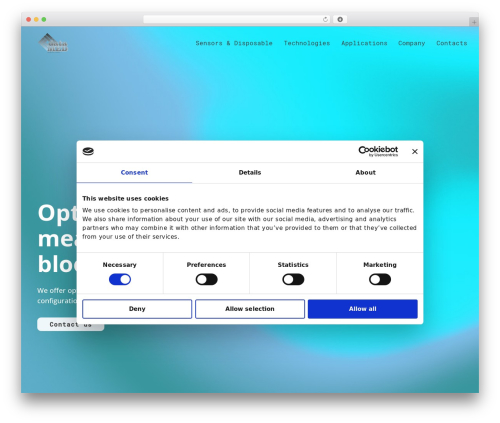500x423 pixels.
Task: Click the site logo in the header
Action: point(53,43)
